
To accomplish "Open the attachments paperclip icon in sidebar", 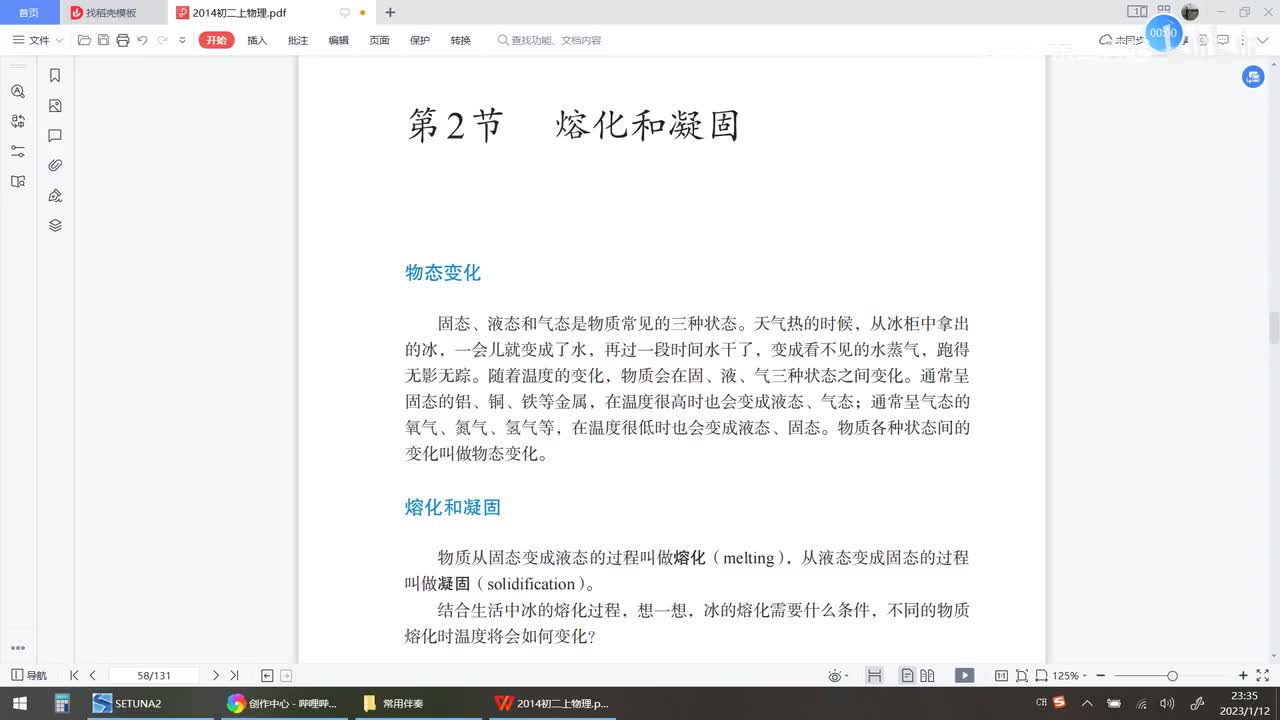I will point(55,165).
